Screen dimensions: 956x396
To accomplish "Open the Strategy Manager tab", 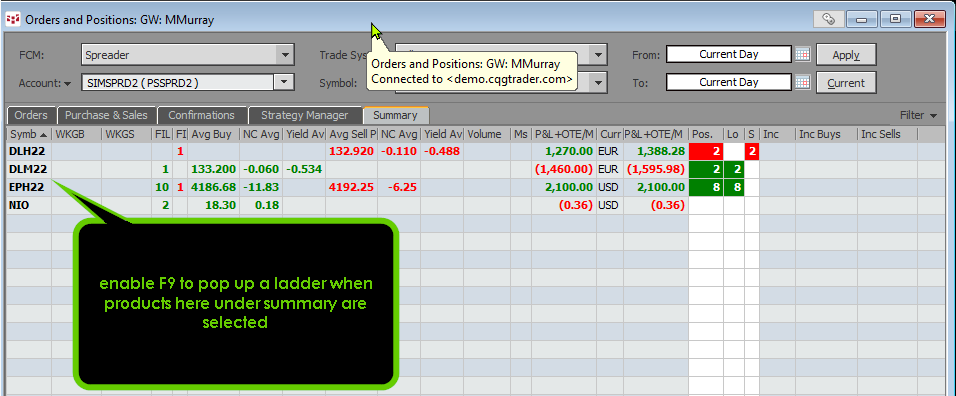I will [305, 115].
